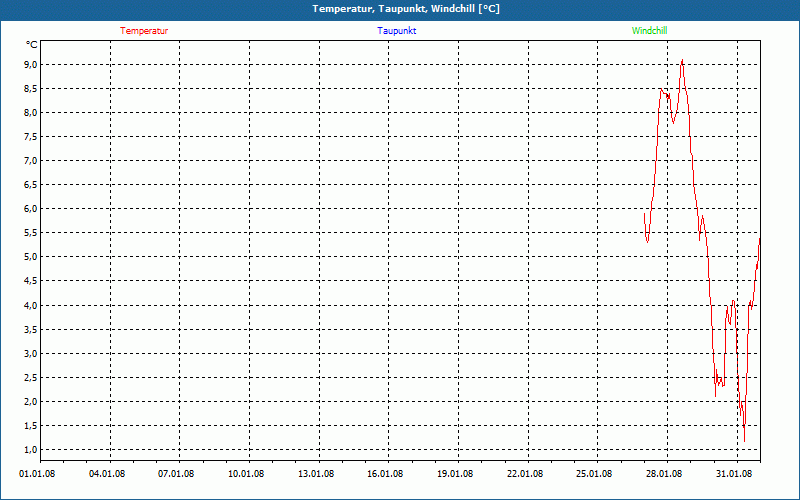Click the 22.01.08 date label
The image size is (800, 500).
[x=525, y=473]
